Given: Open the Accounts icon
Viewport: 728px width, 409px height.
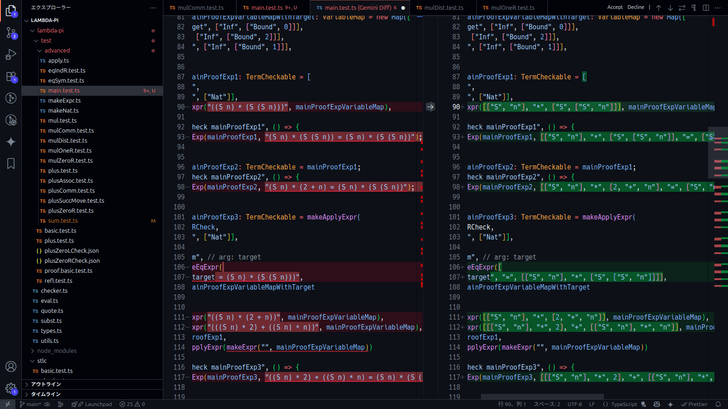Looking at the screenshot, I should pyautogui.click(x=11, y=366).
